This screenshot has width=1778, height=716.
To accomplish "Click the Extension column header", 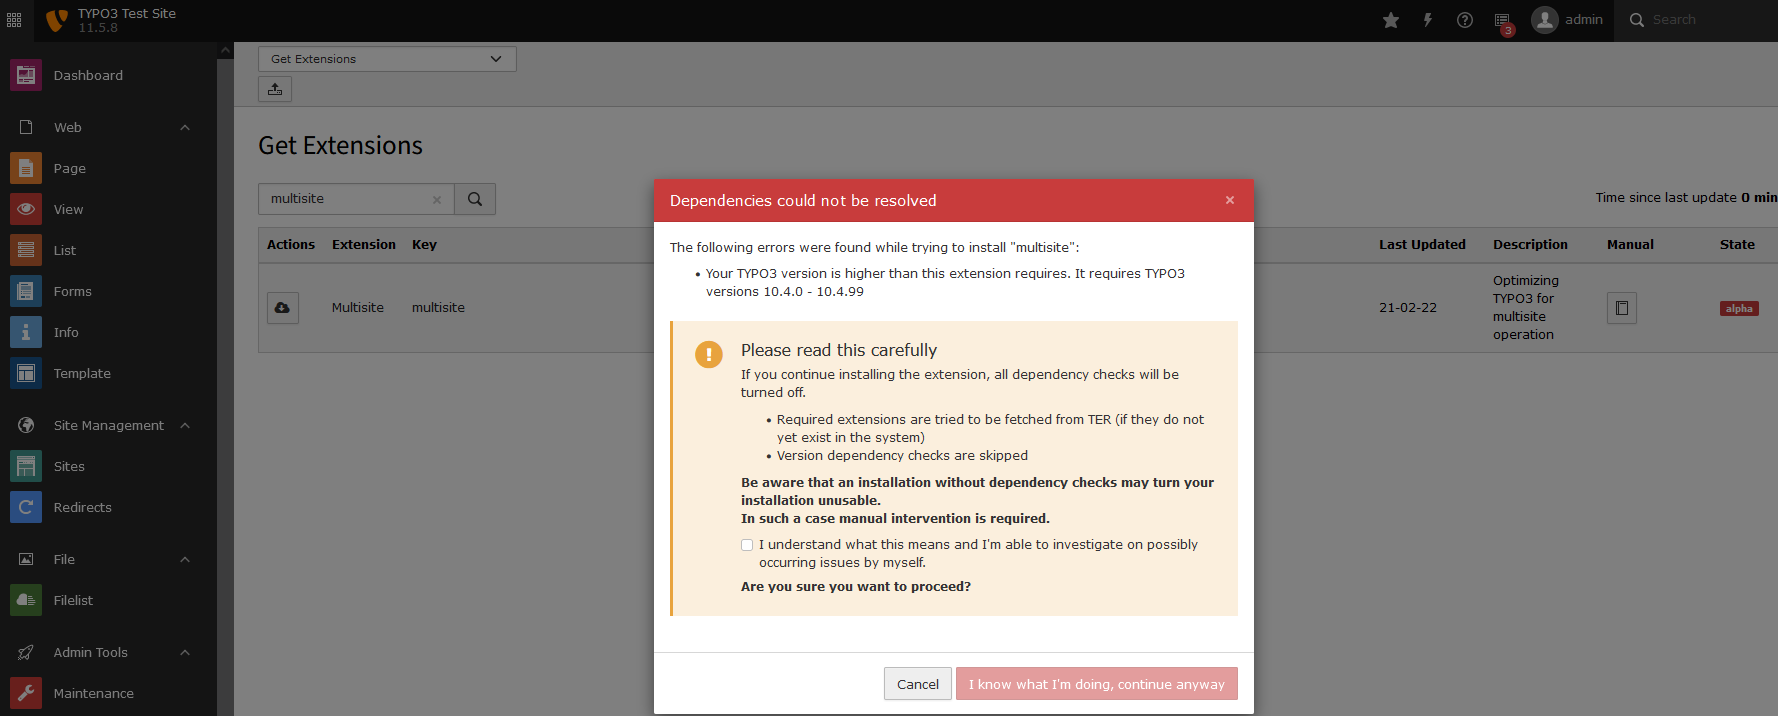I will 364,245.
